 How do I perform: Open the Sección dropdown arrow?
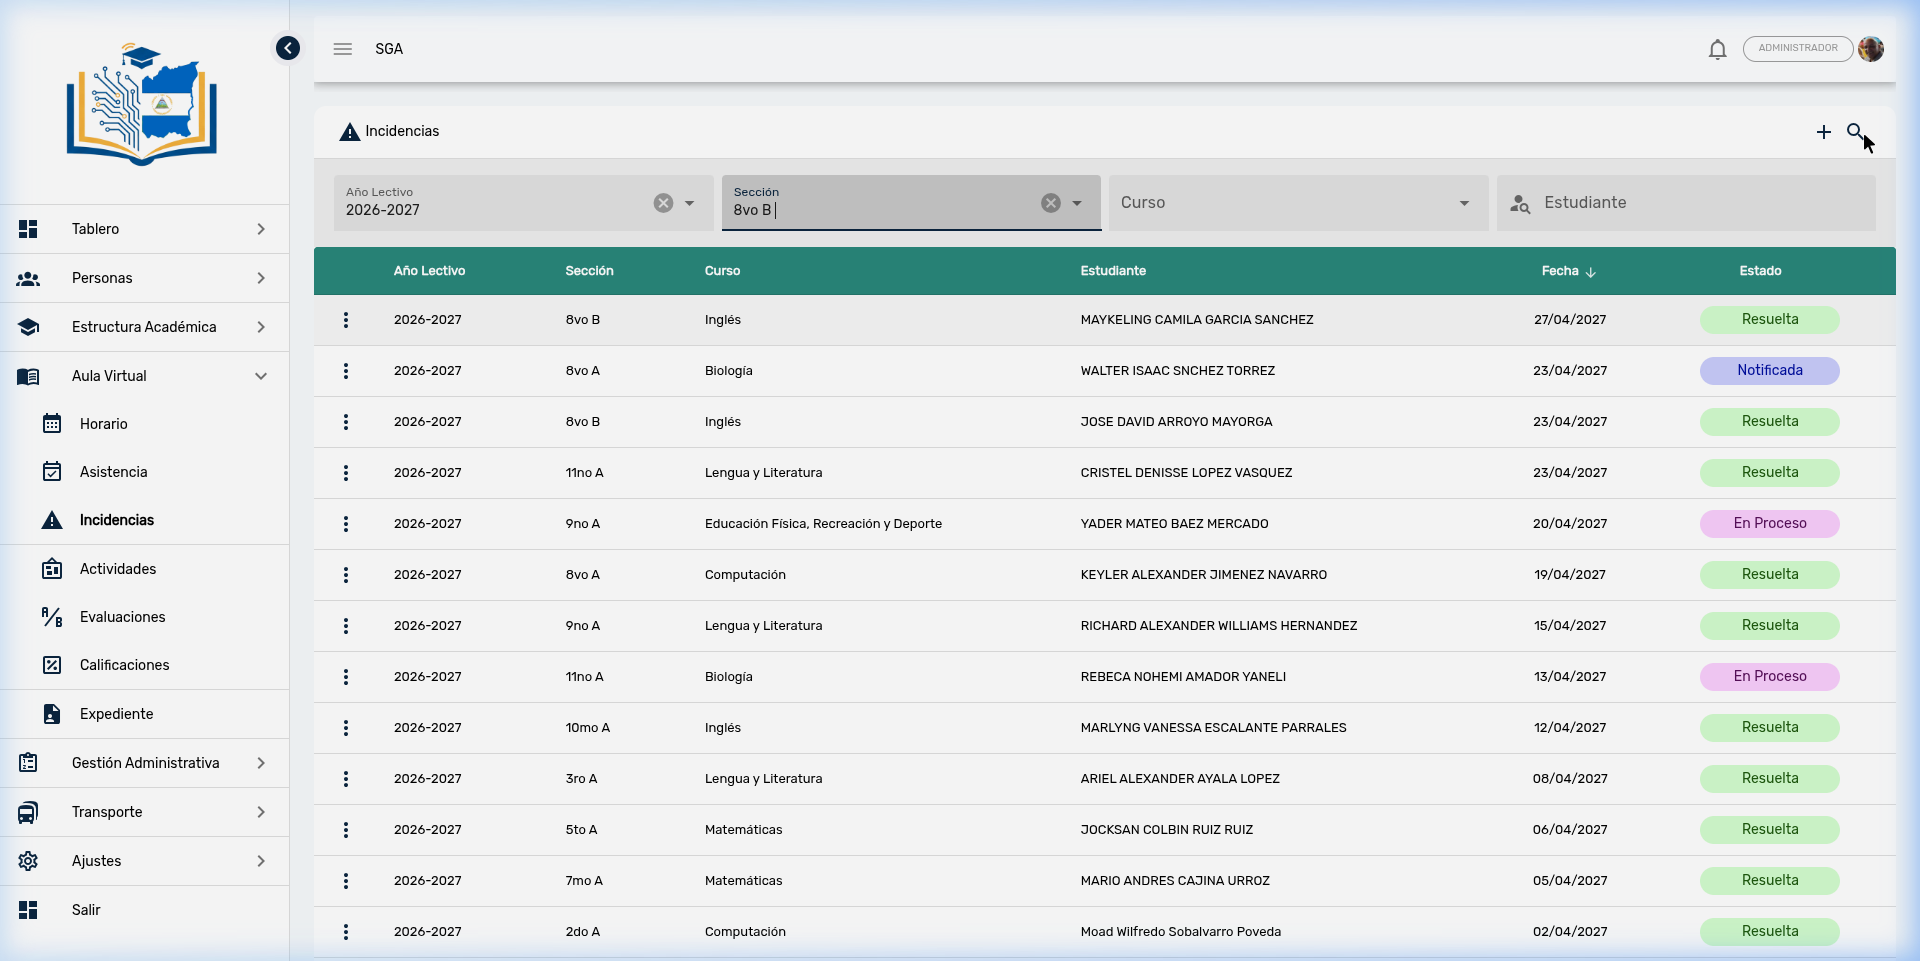1077,203
